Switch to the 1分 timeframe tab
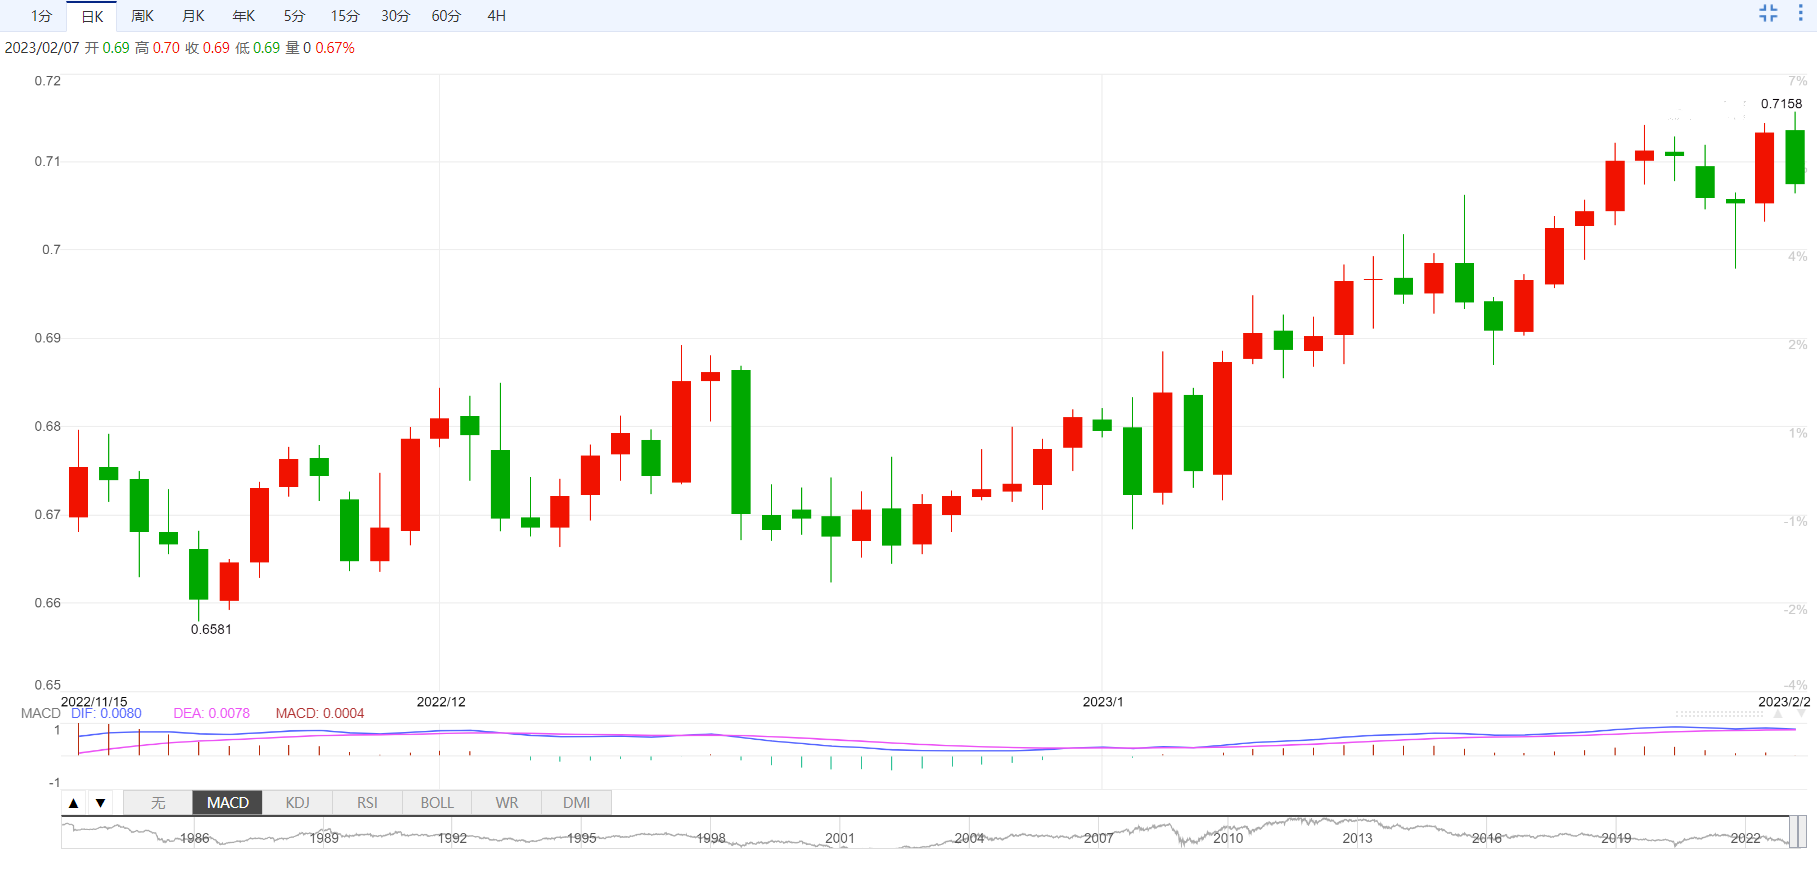This screenshot has width=1817, height=874. click(41, 16)
